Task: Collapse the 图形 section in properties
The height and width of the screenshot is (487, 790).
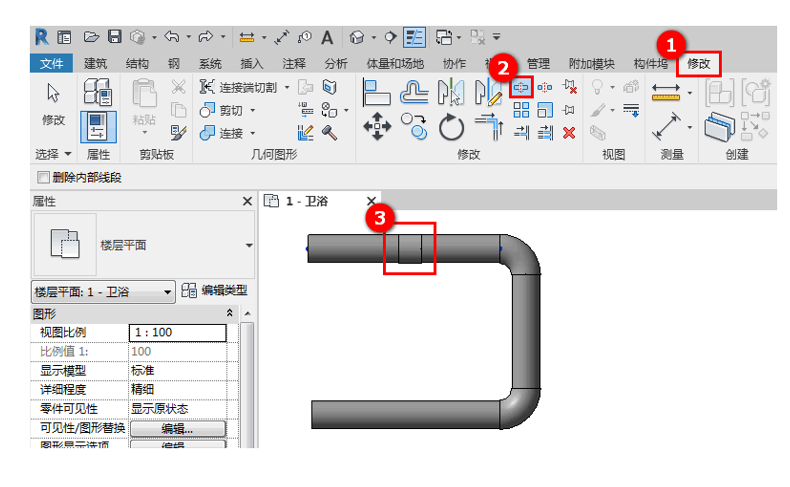Action: (230, 314)
